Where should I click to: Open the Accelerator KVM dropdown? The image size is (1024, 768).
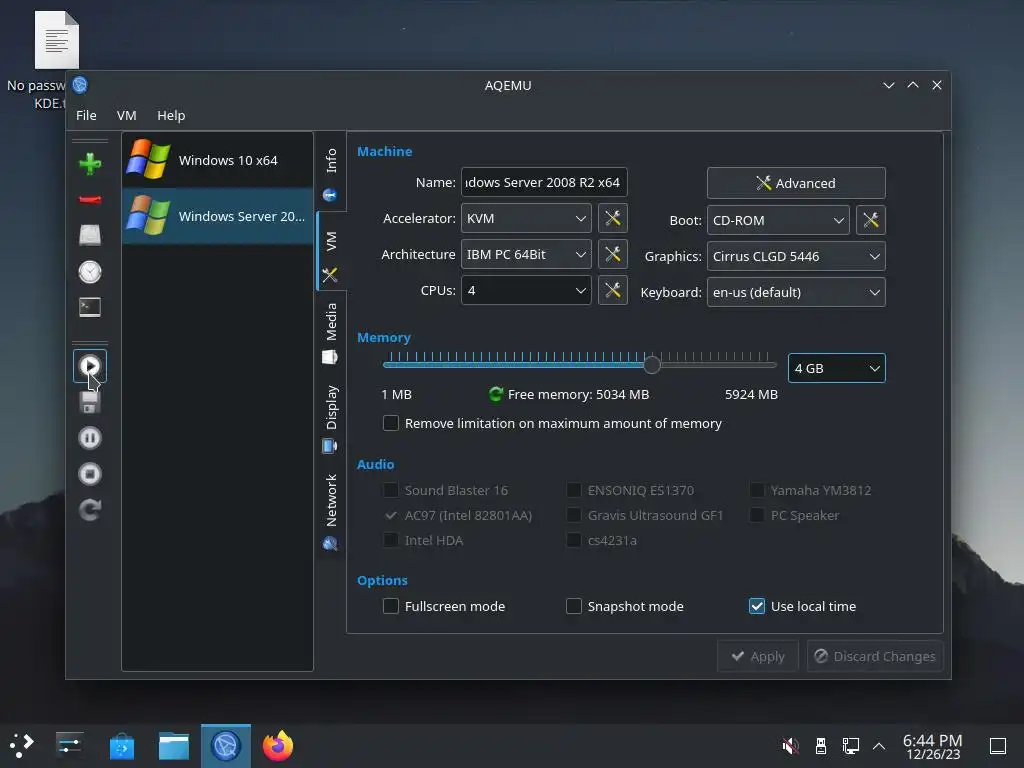coord(526,218)
